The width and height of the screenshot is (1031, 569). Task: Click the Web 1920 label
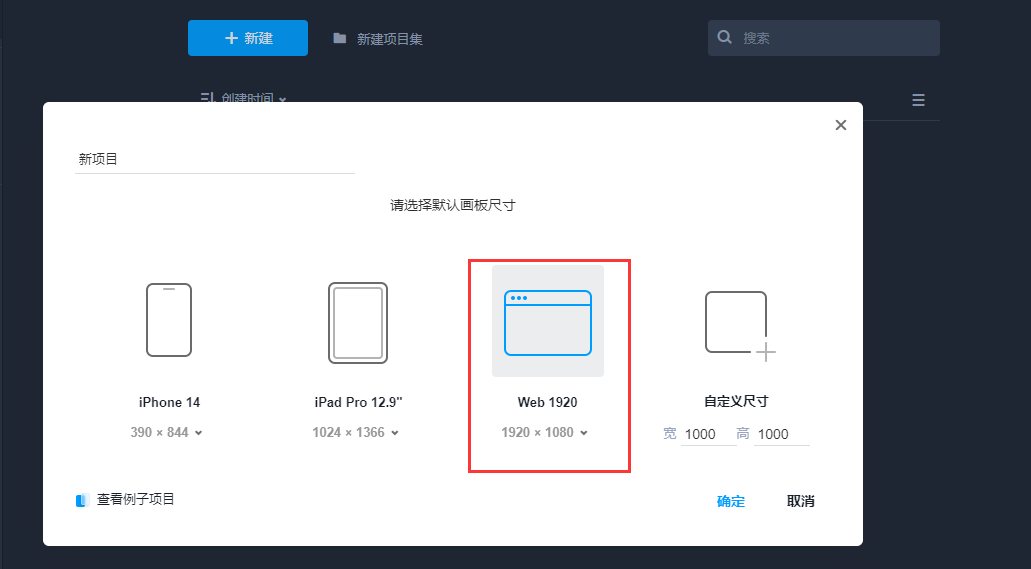click(548, 402)
